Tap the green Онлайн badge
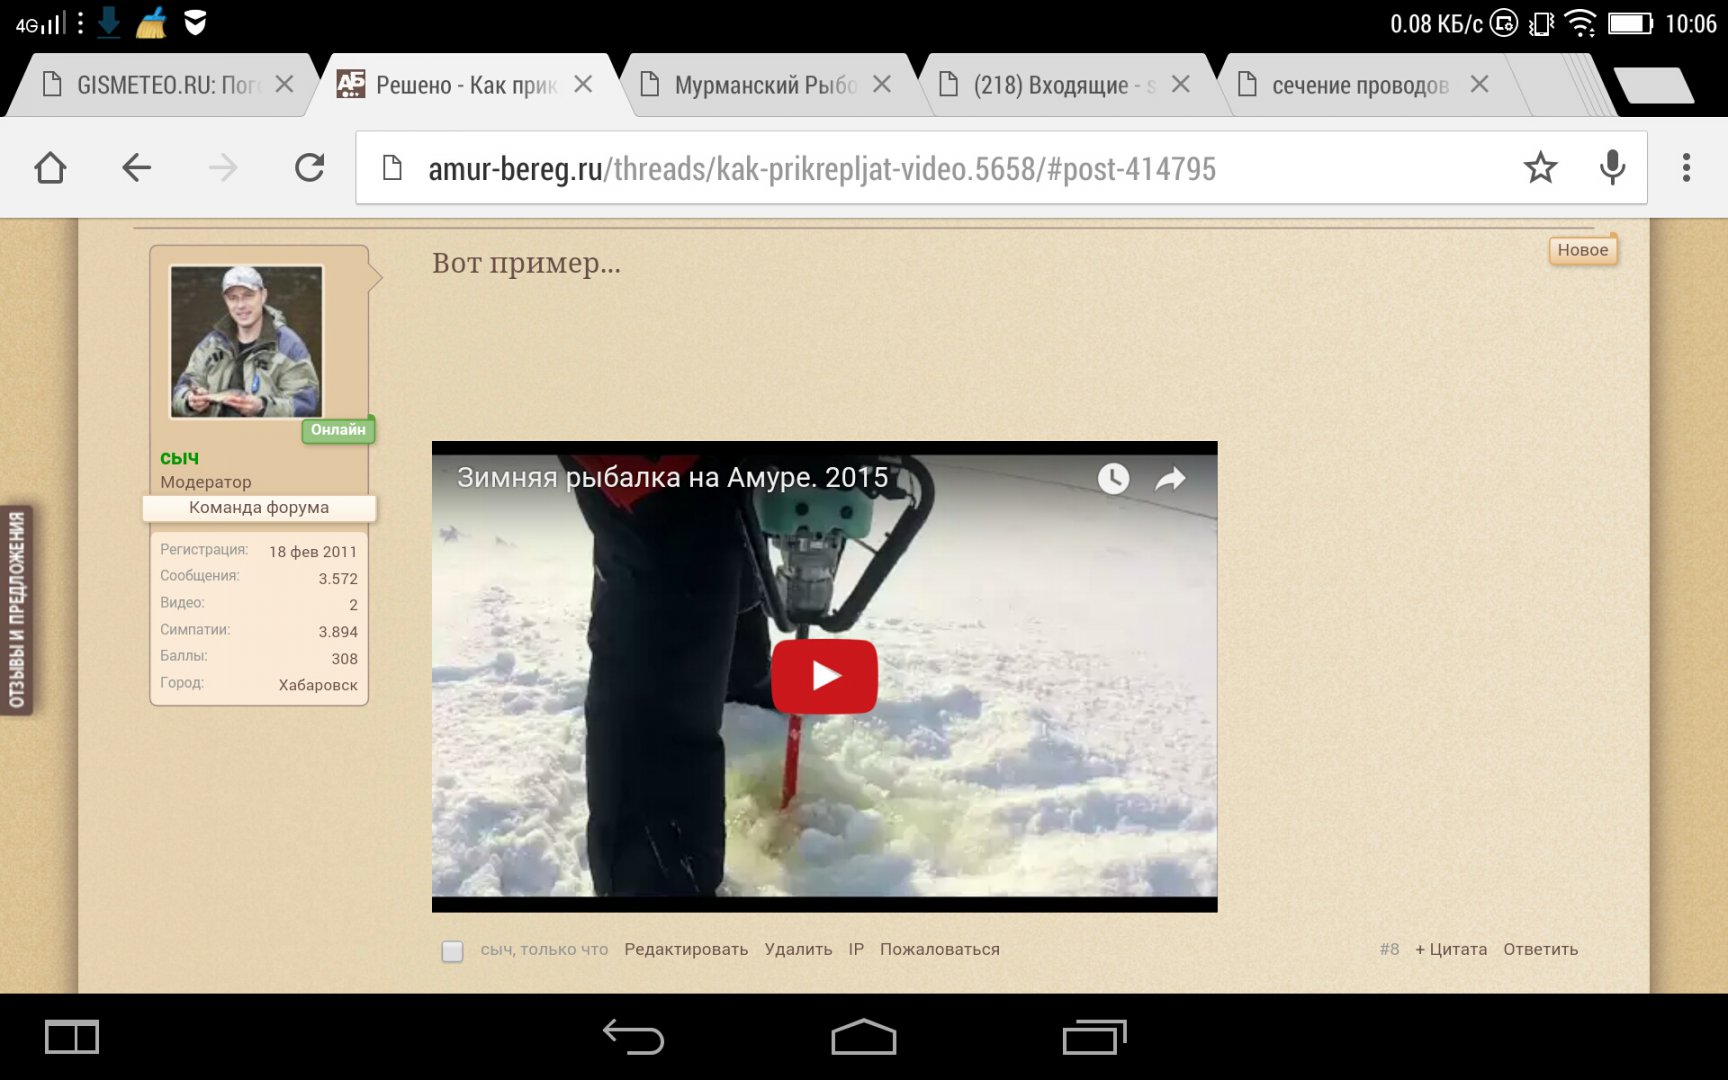This screenshot has width=1728, height=1080. pos(338,430)
